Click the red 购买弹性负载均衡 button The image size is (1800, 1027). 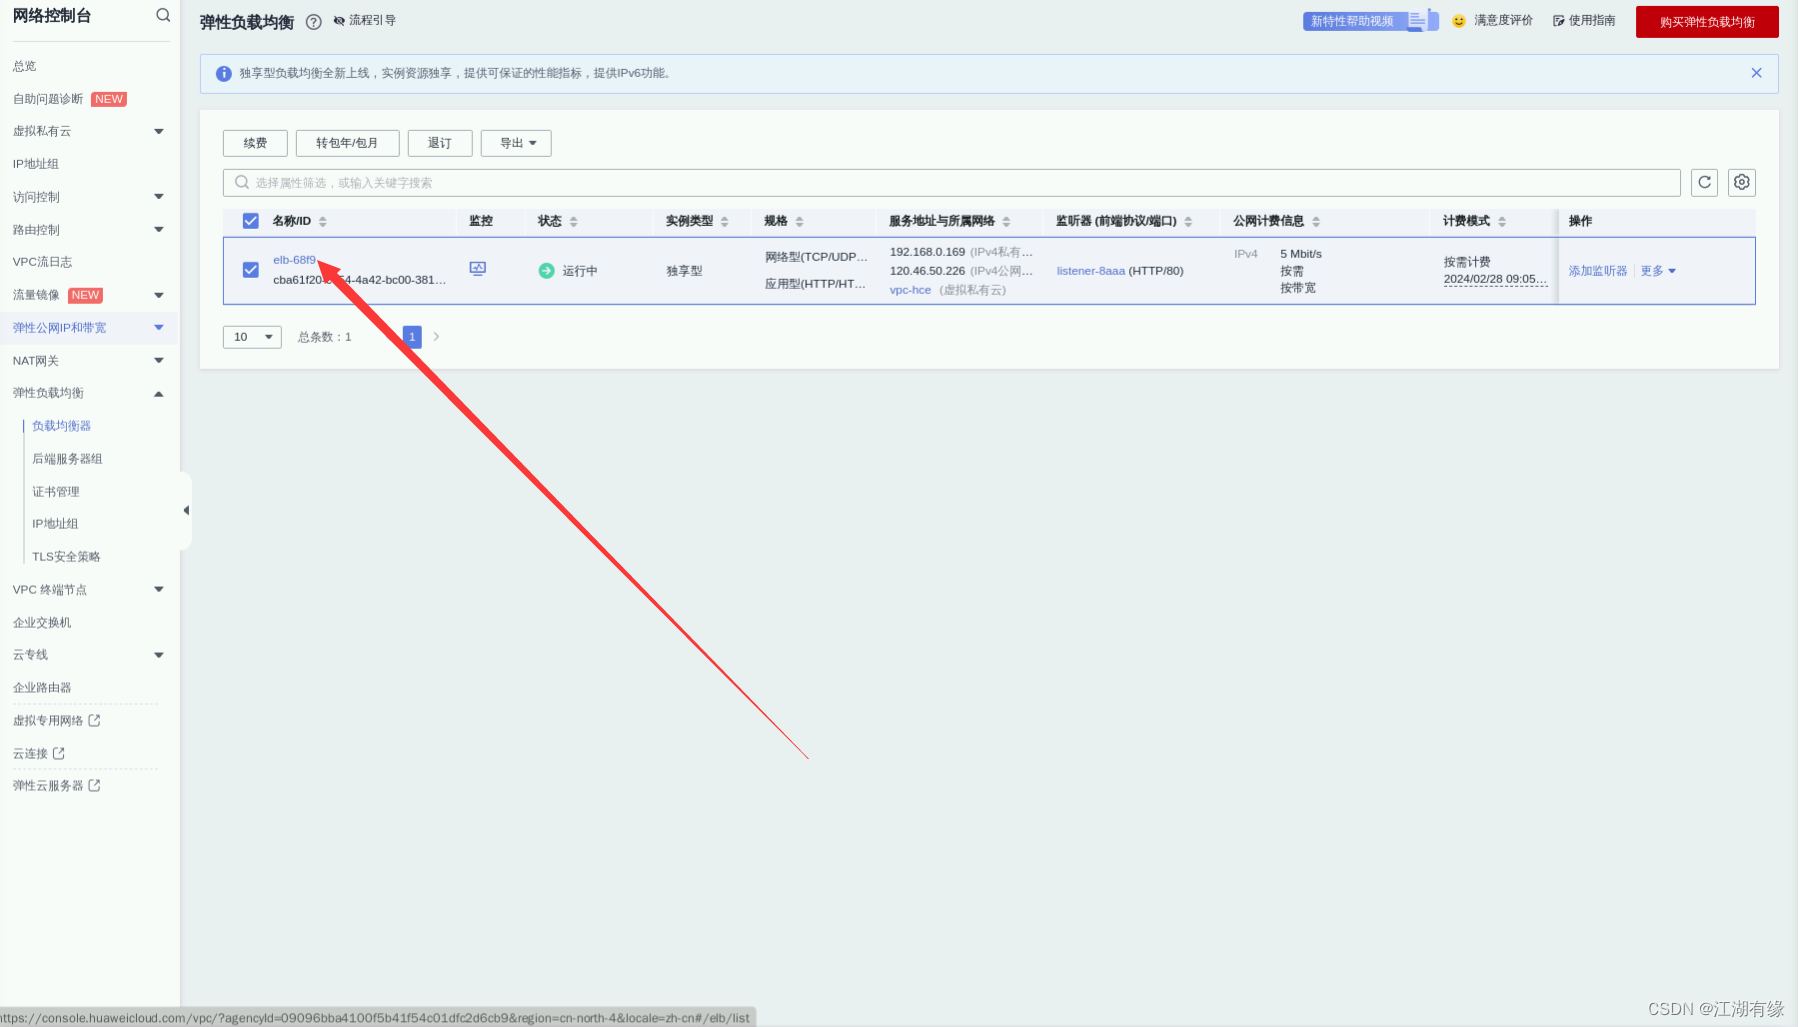[1707, 22]
